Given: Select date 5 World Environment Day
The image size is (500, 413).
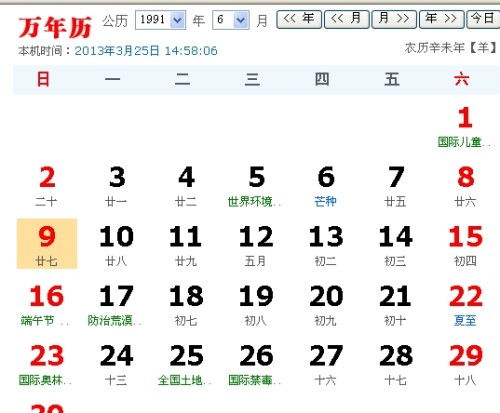Looking at the screenshot, I should [x=256, y=186].
